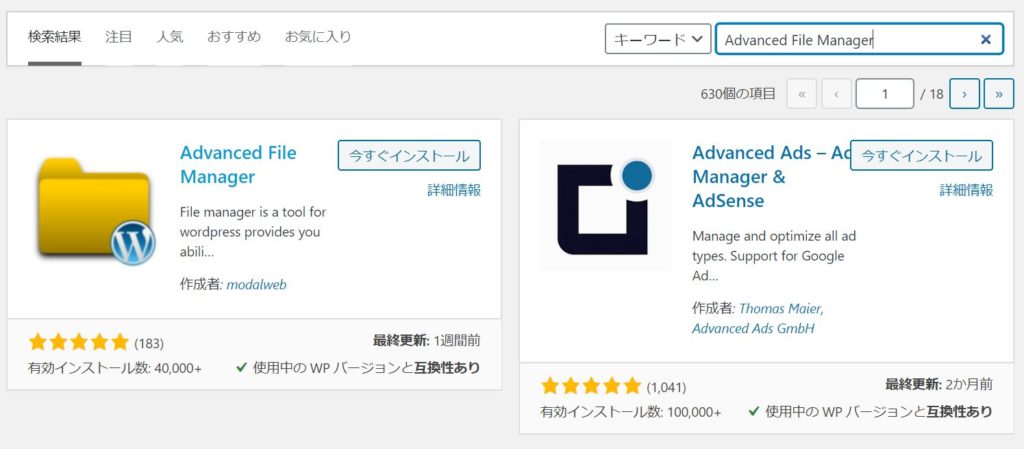Viewport: 1024px width, 449px height.
Task: Click the previous page pagination button
Action: tap(837, 94)
